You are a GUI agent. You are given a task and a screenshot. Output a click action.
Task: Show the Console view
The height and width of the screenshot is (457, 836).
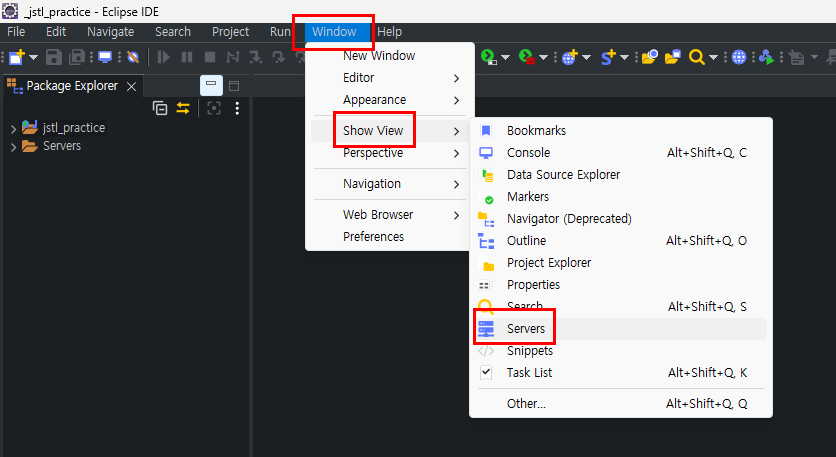tap(621, 153)
